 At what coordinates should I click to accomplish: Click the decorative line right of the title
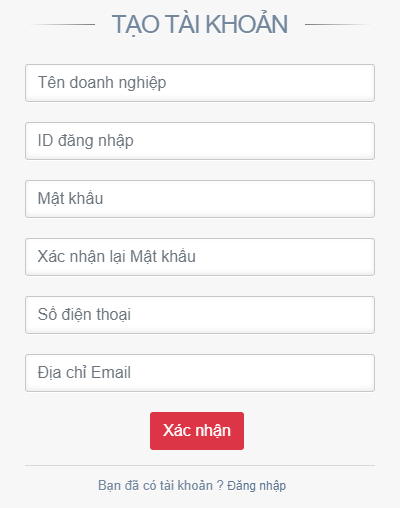tap(340, 24)
